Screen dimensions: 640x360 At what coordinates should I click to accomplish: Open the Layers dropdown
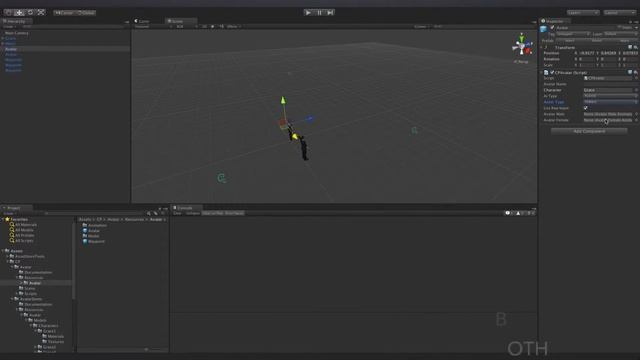(x=582, y=13)
